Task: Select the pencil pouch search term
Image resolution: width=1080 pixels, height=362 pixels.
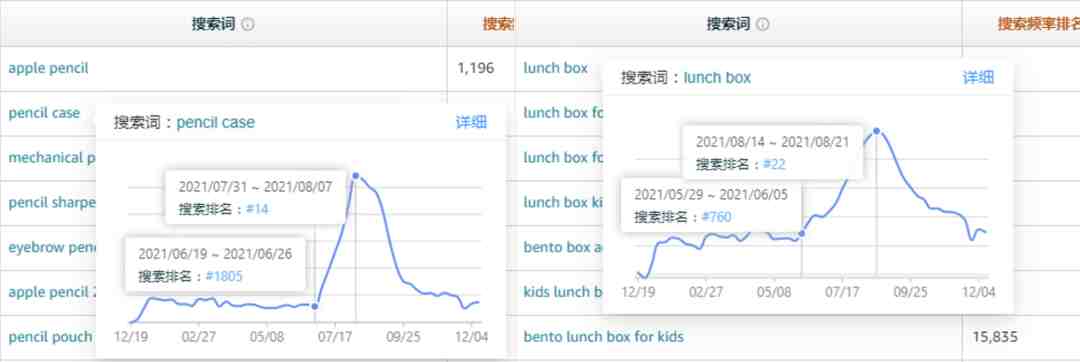Action: coord(50,337)
